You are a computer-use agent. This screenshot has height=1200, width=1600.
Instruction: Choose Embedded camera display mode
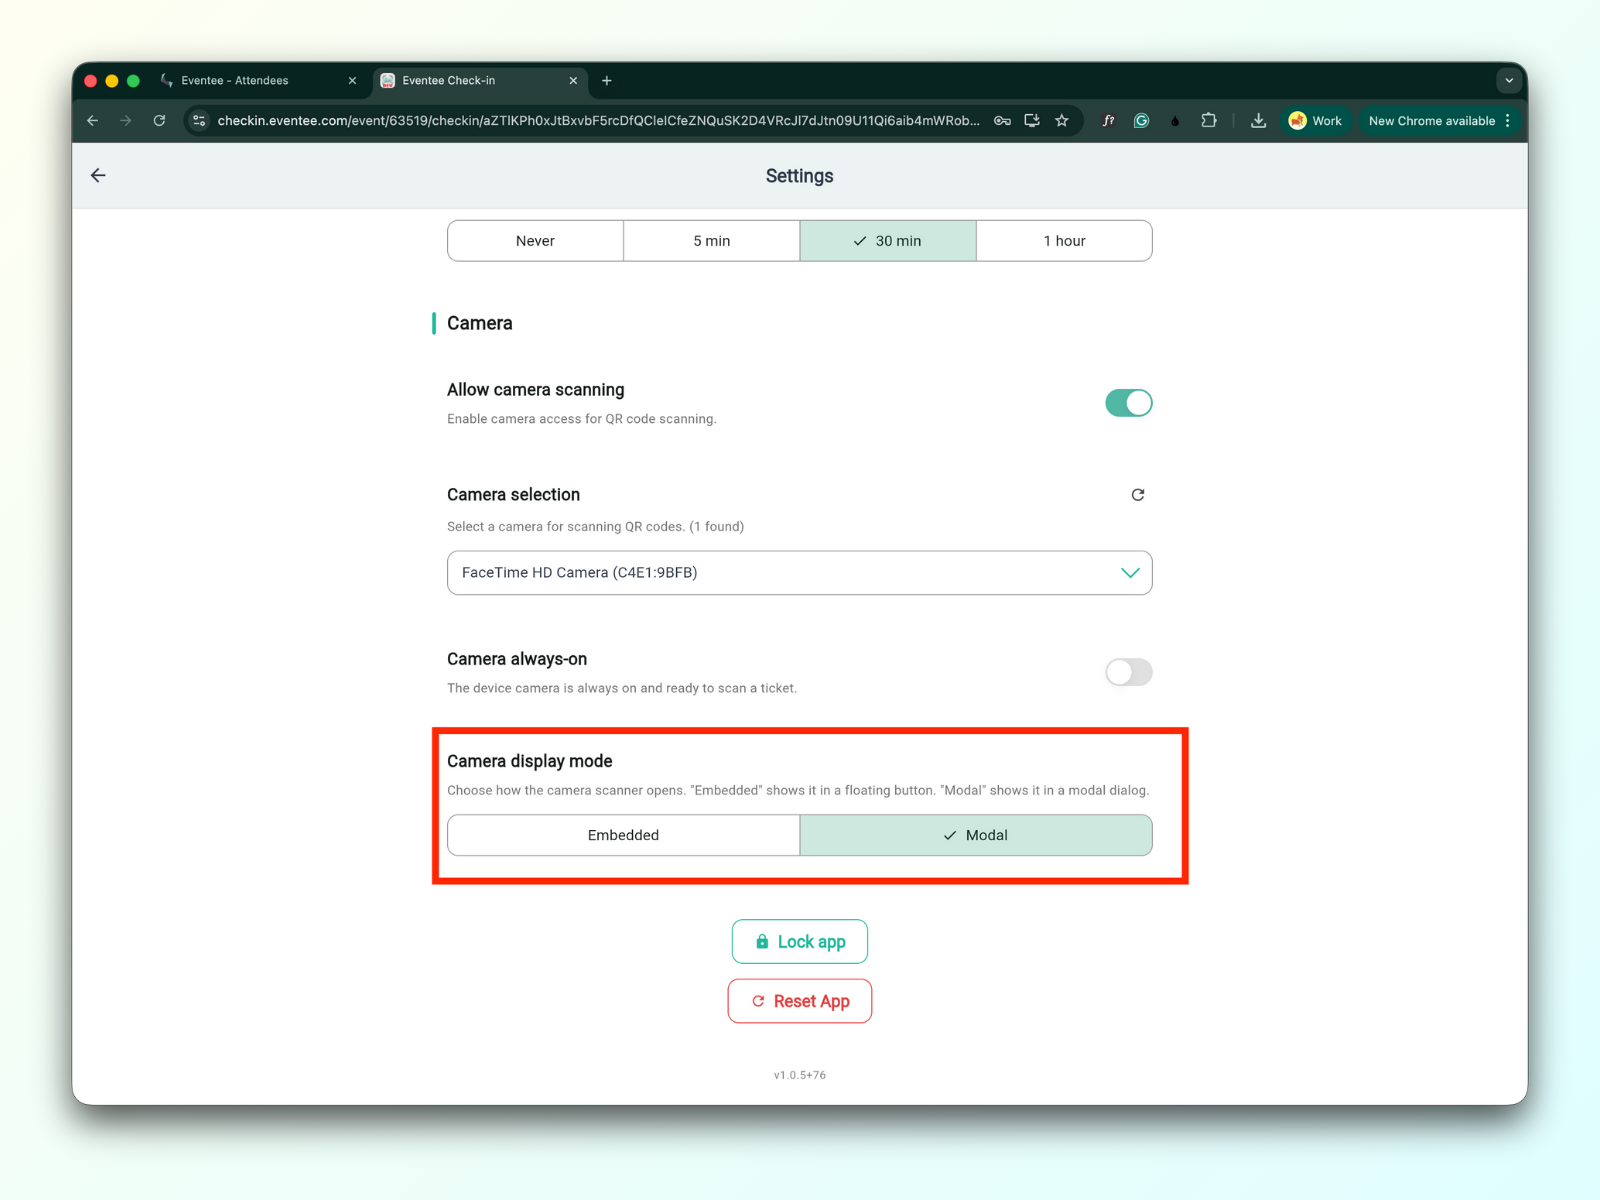click(x=624, y=835)
